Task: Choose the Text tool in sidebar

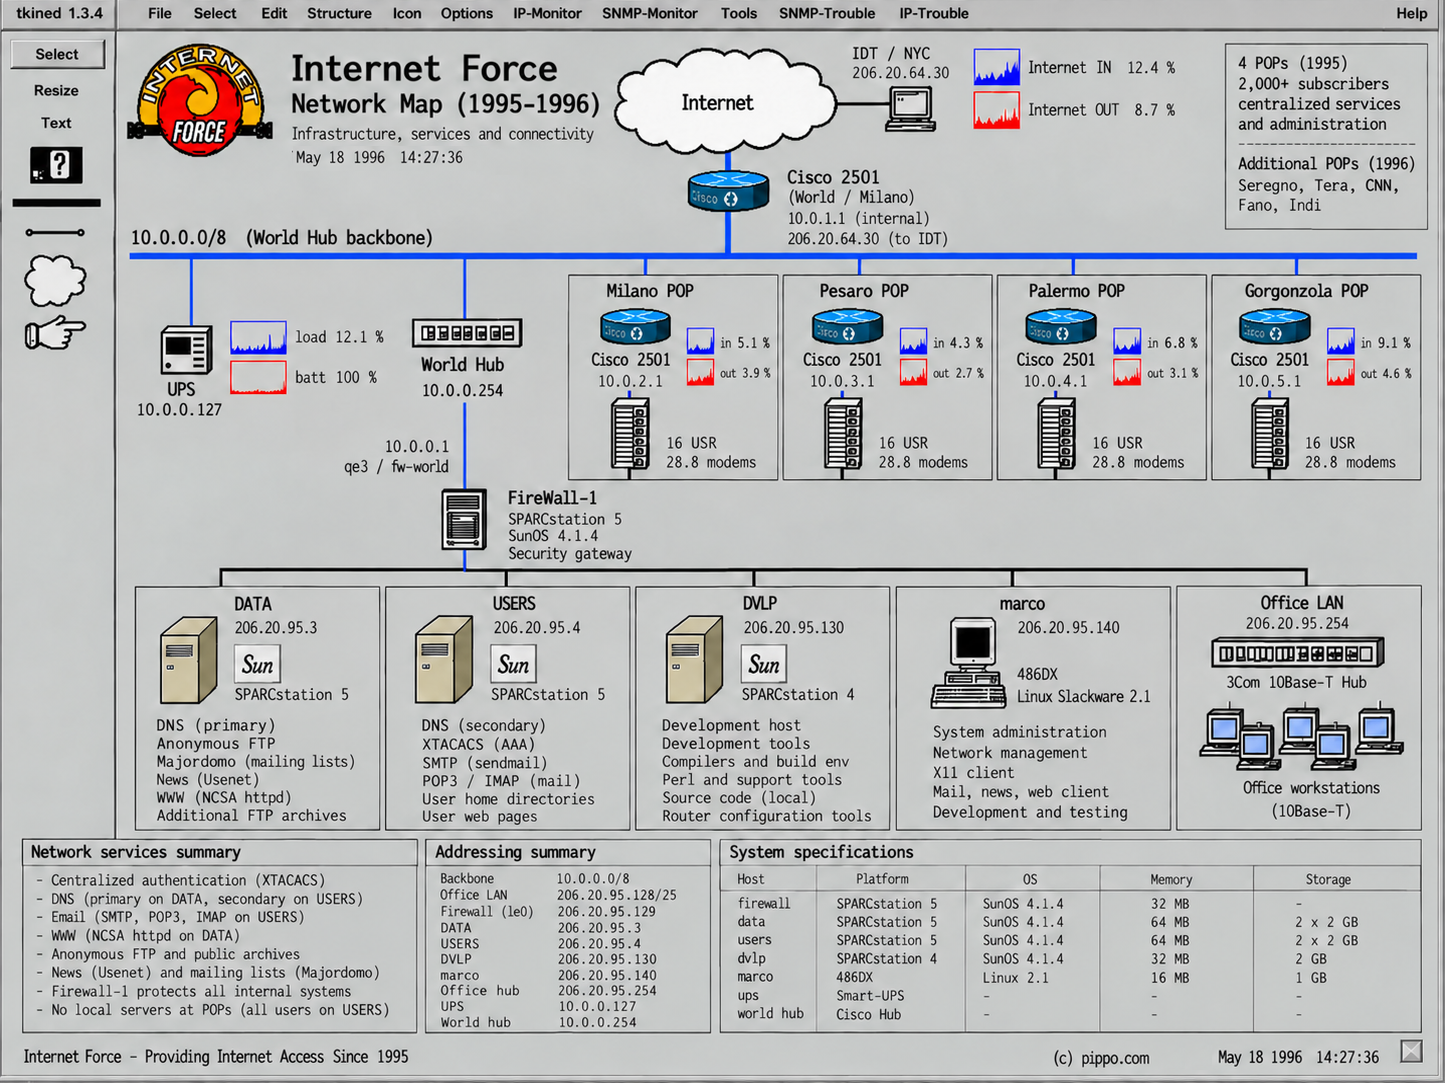Action: pos(56,123)
